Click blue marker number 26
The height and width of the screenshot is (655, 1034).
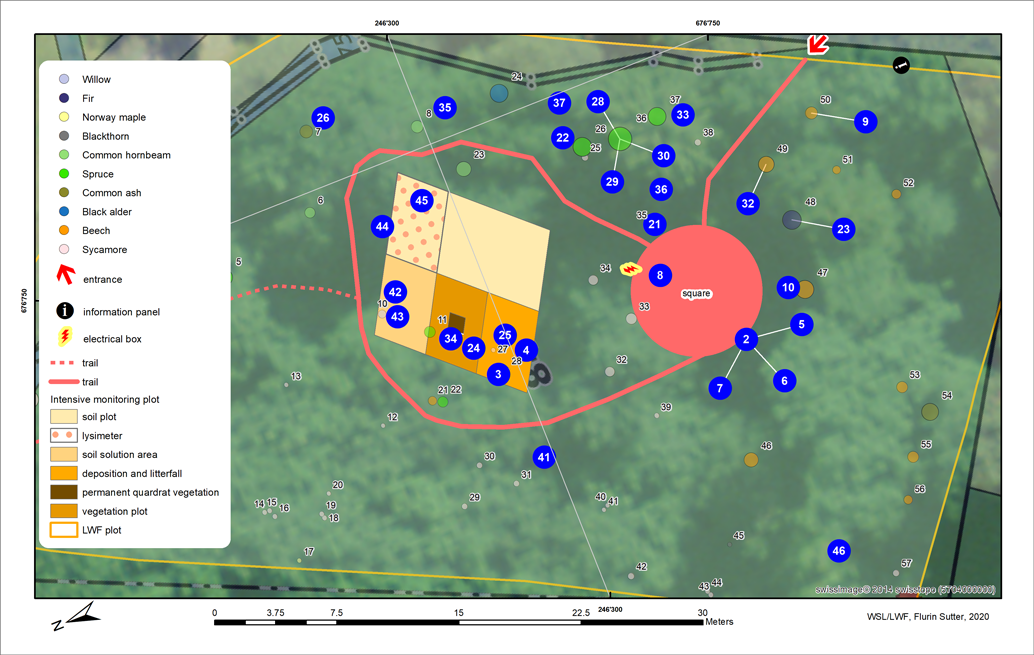click(x=322, y=118)
